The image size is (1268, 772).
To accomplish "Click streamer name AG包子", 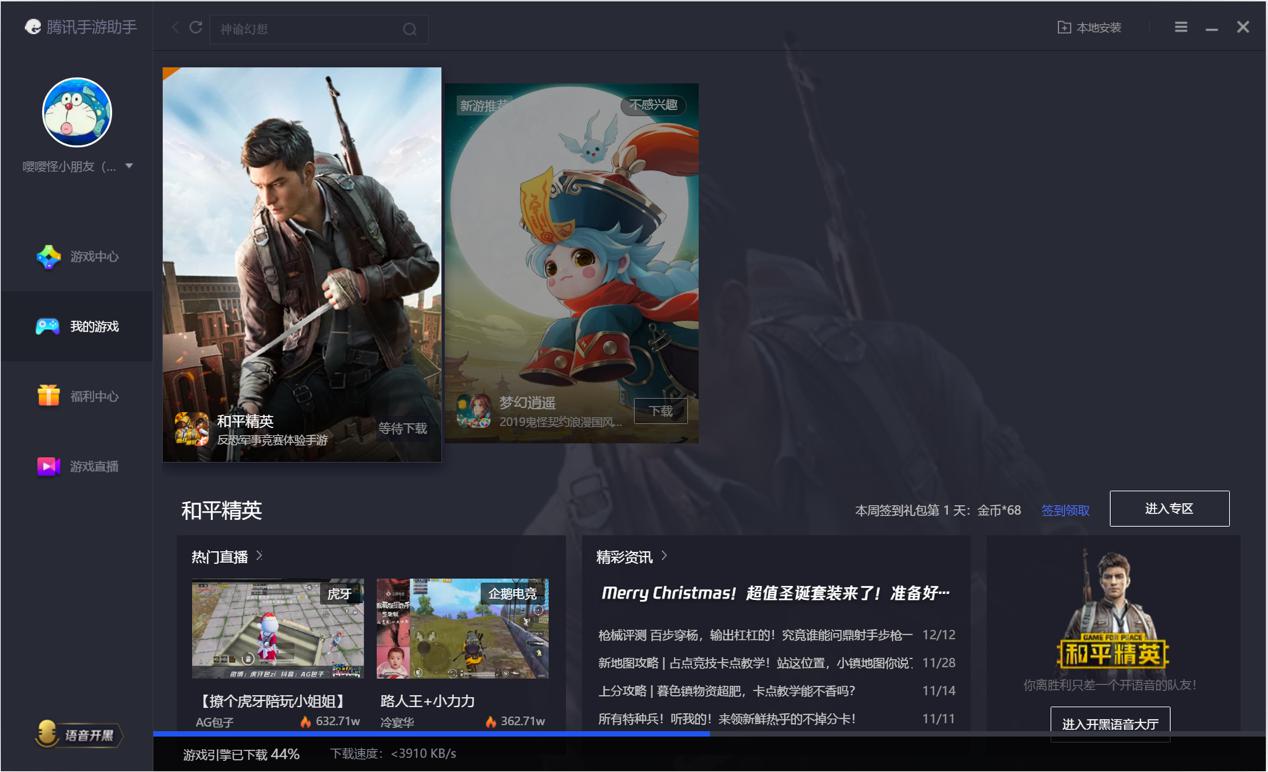I will [x=215, y=722].
